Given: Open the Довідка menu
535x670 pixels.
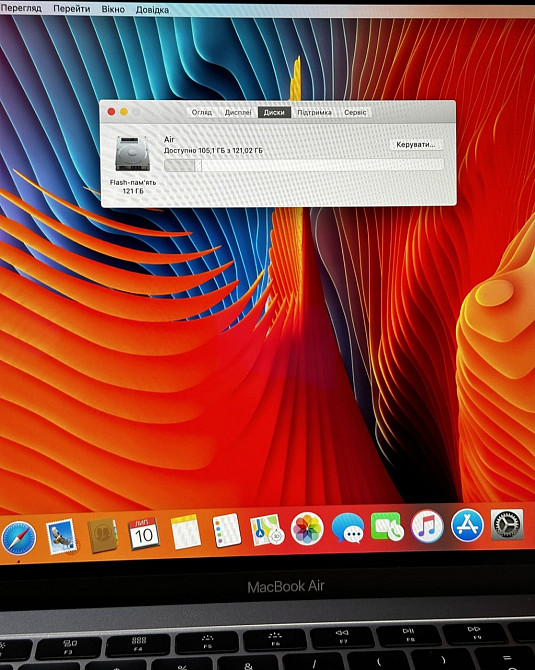Looking at the screenshot, I should pyautogui.click(x=152, y=9).
